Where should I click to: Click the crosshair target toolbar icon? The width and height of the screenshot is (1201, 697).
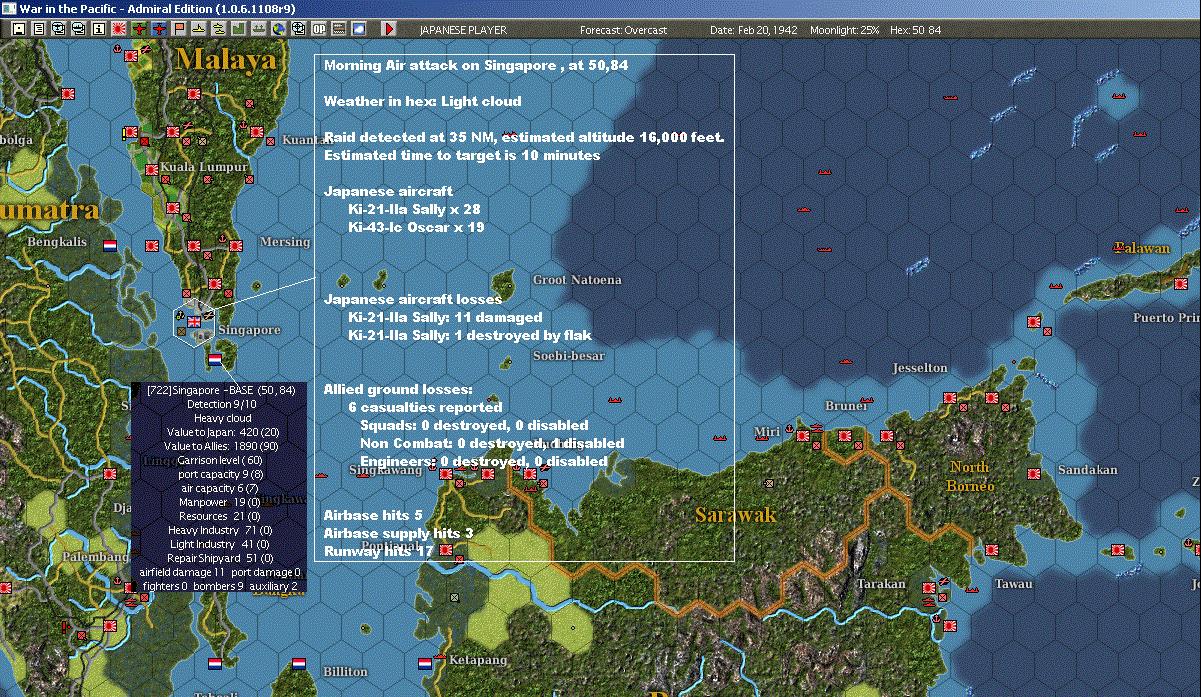coord(298,29)
